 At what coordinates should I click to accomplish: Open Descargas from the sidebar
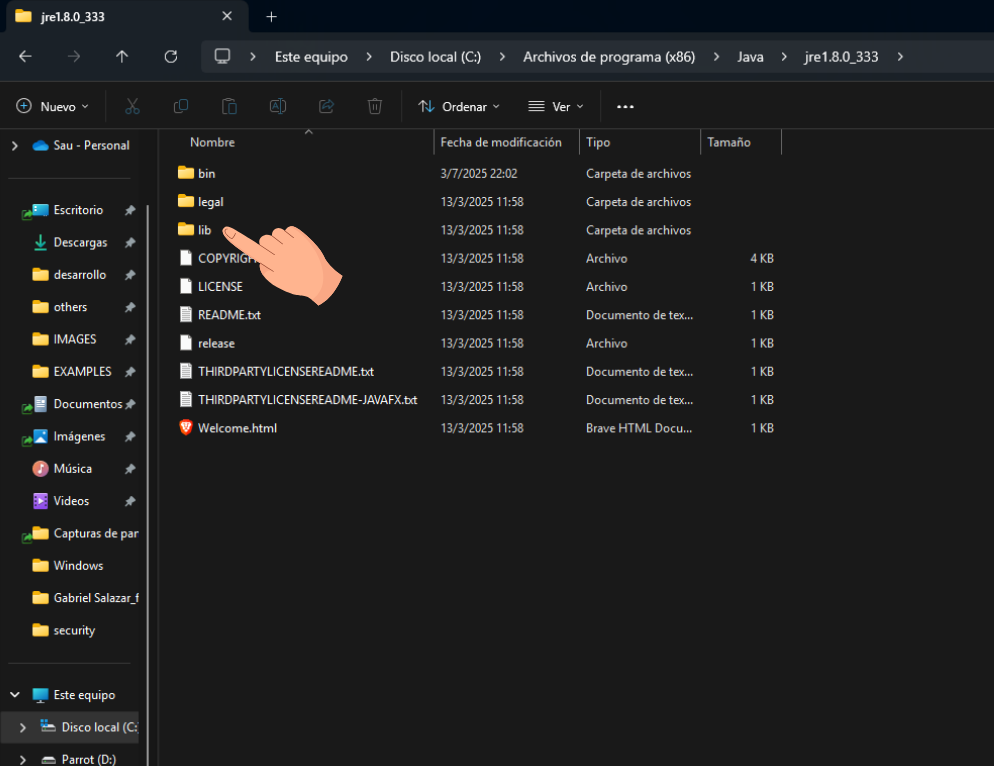[x=80, y=242]
